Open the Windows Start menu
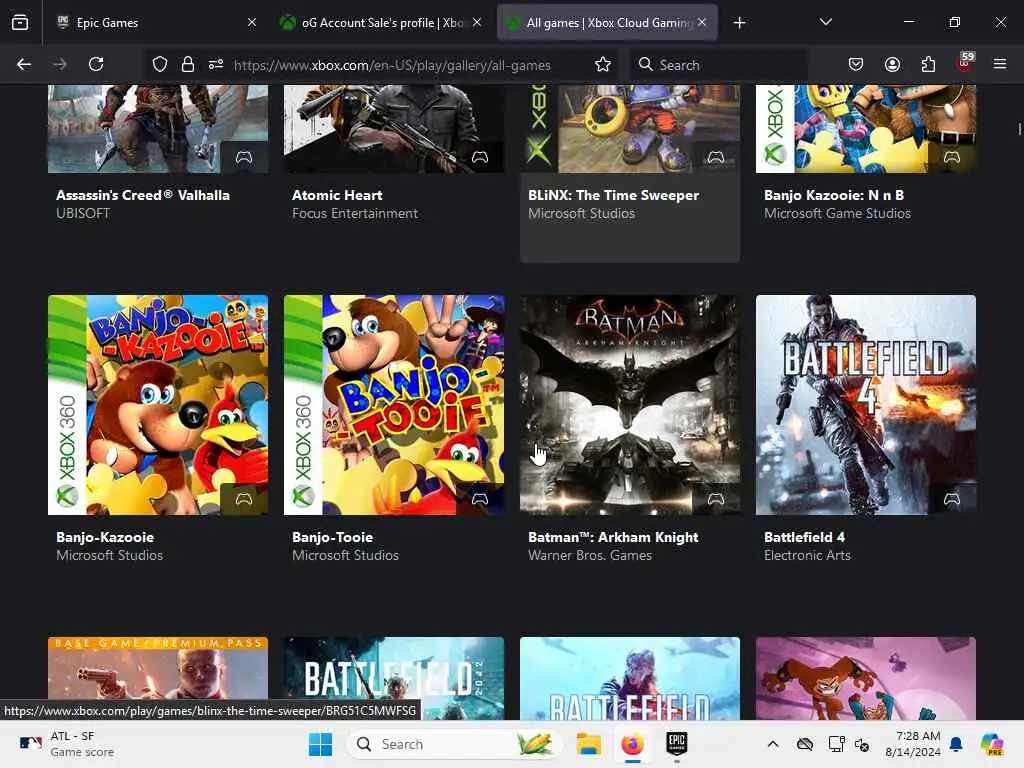Image resolution: width=1024 pixels, height=768 pixels. pyautogui.click(x=320, y=744)
